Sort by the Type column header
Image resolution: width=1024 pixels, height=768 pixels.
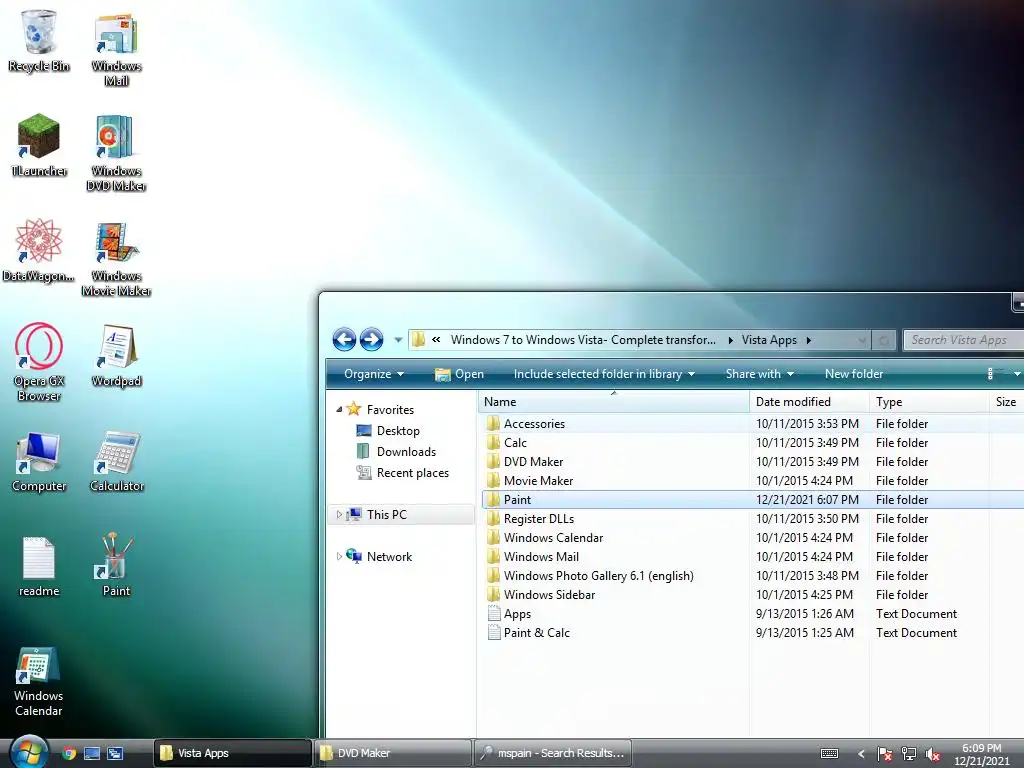(x=929, y=402)
